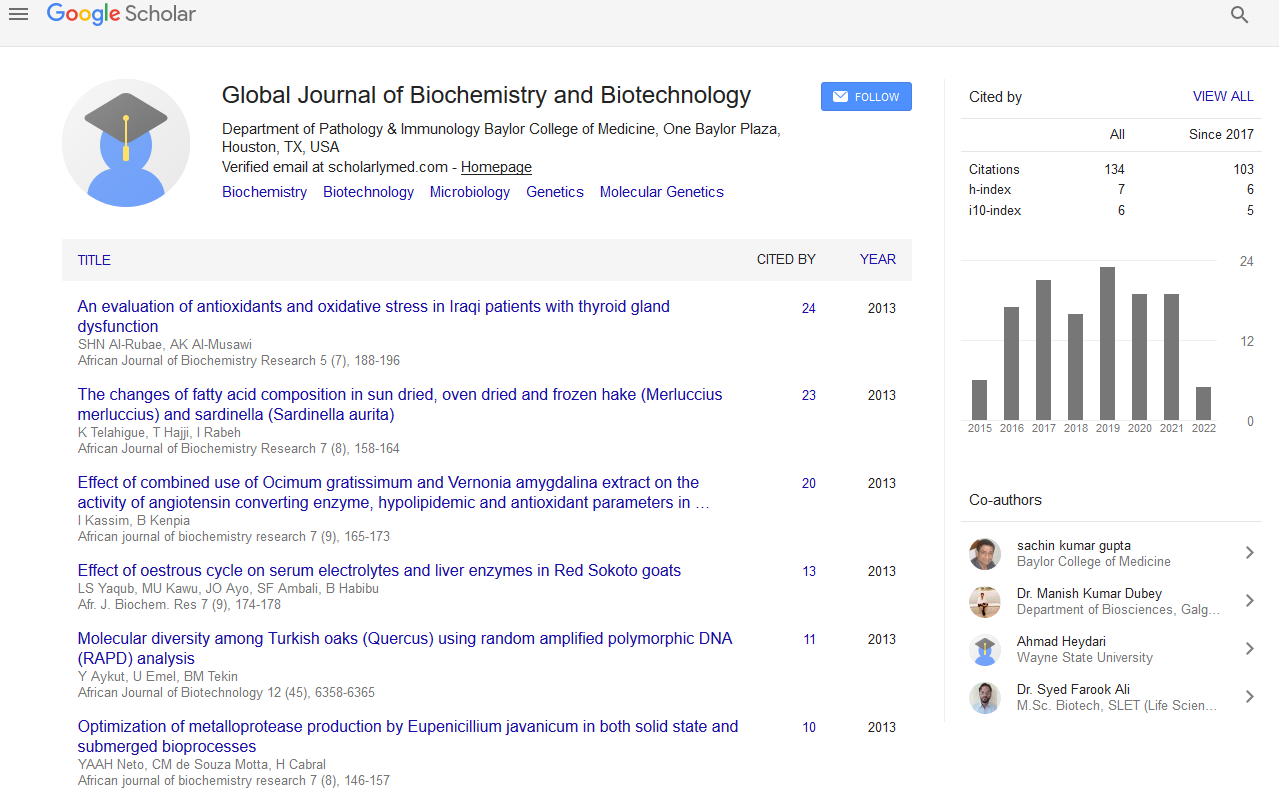Image resolution: width=1279 pixels, height=796 pixels.
Task: Open article on antioxidants in Iraqi patients
Action: 374,316
